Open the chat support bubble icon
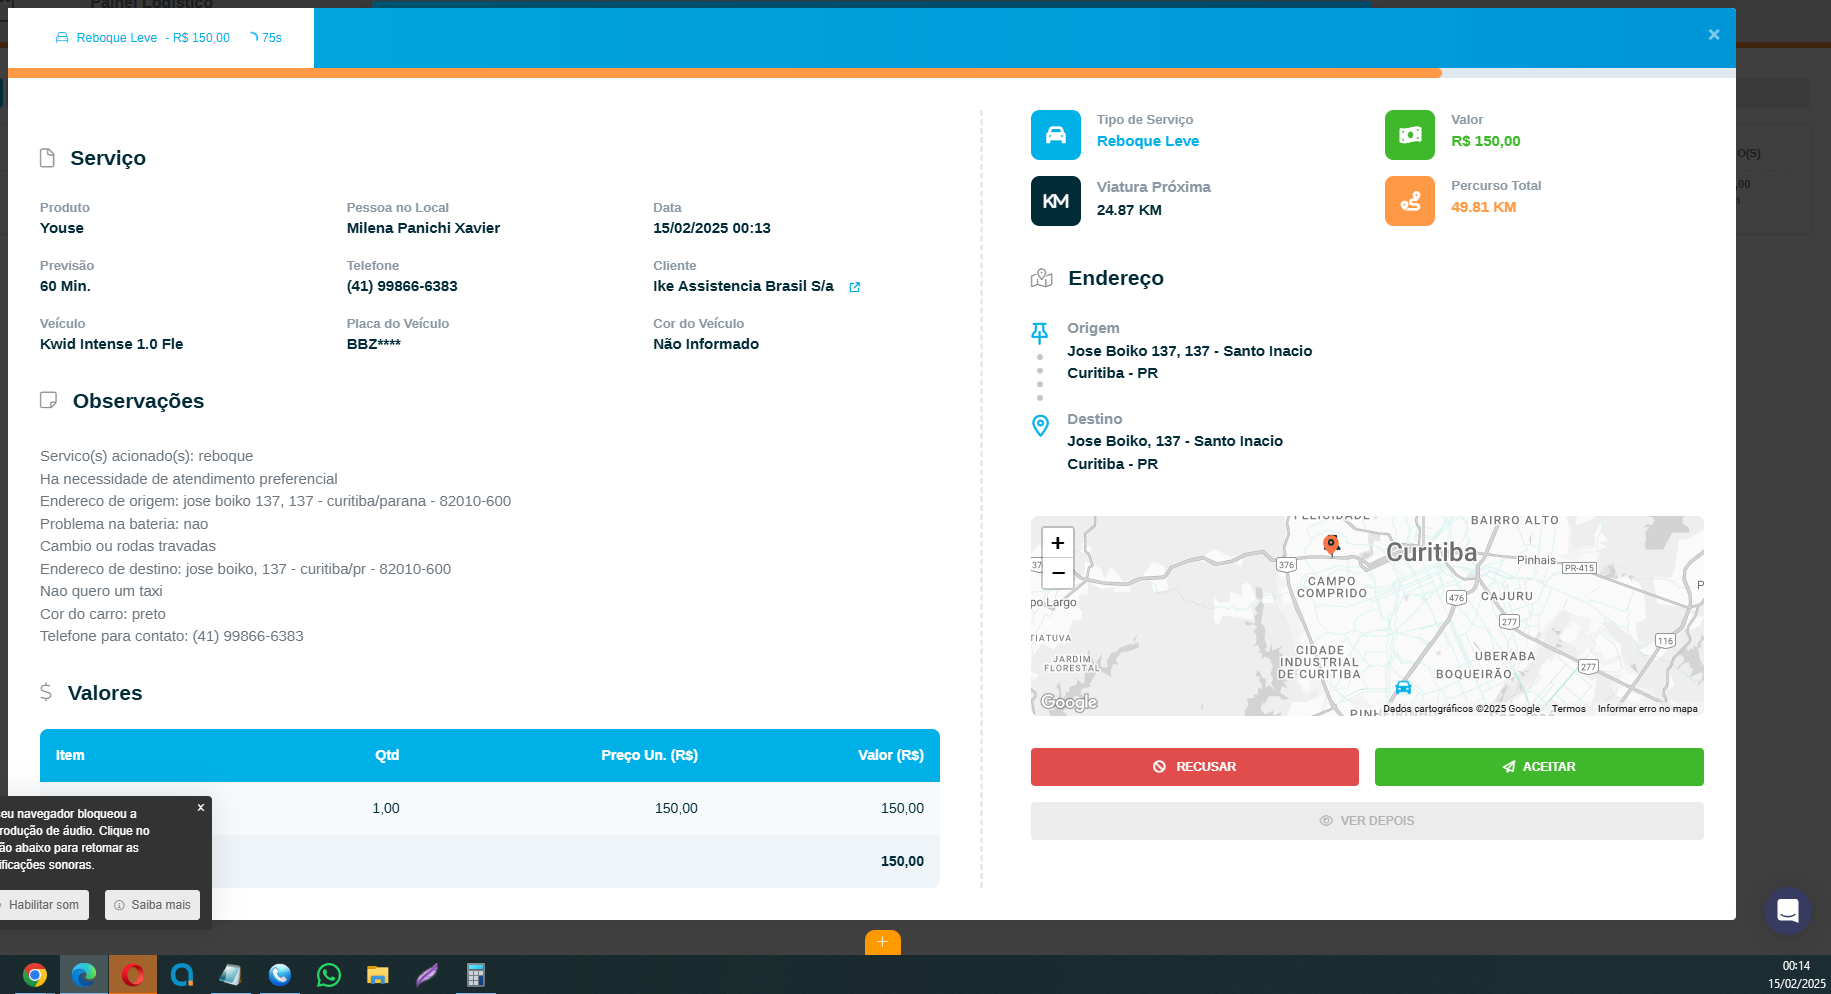The image size is (1831, 994). click(x=1788, y=911)
